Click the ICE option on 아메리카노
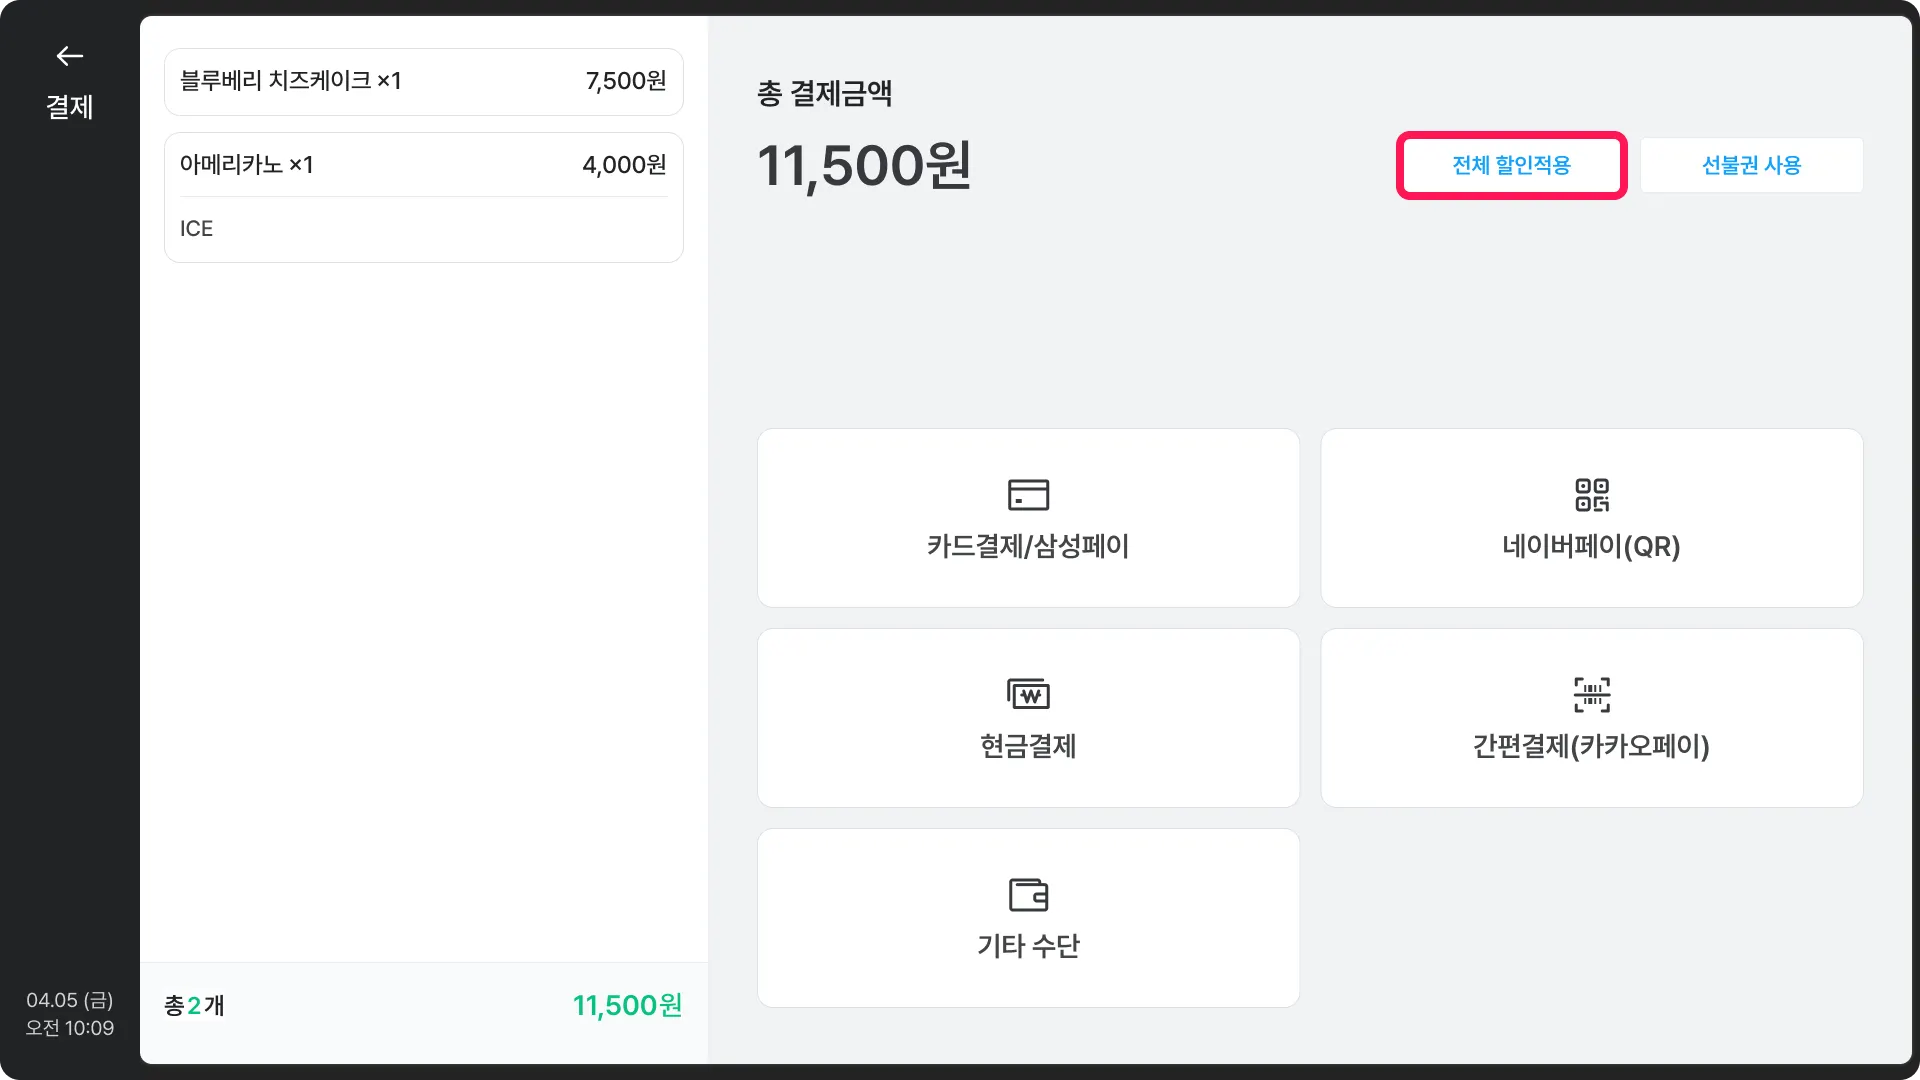Image resolution: width=1920 pixels, height=1080 pixels. 197,229
